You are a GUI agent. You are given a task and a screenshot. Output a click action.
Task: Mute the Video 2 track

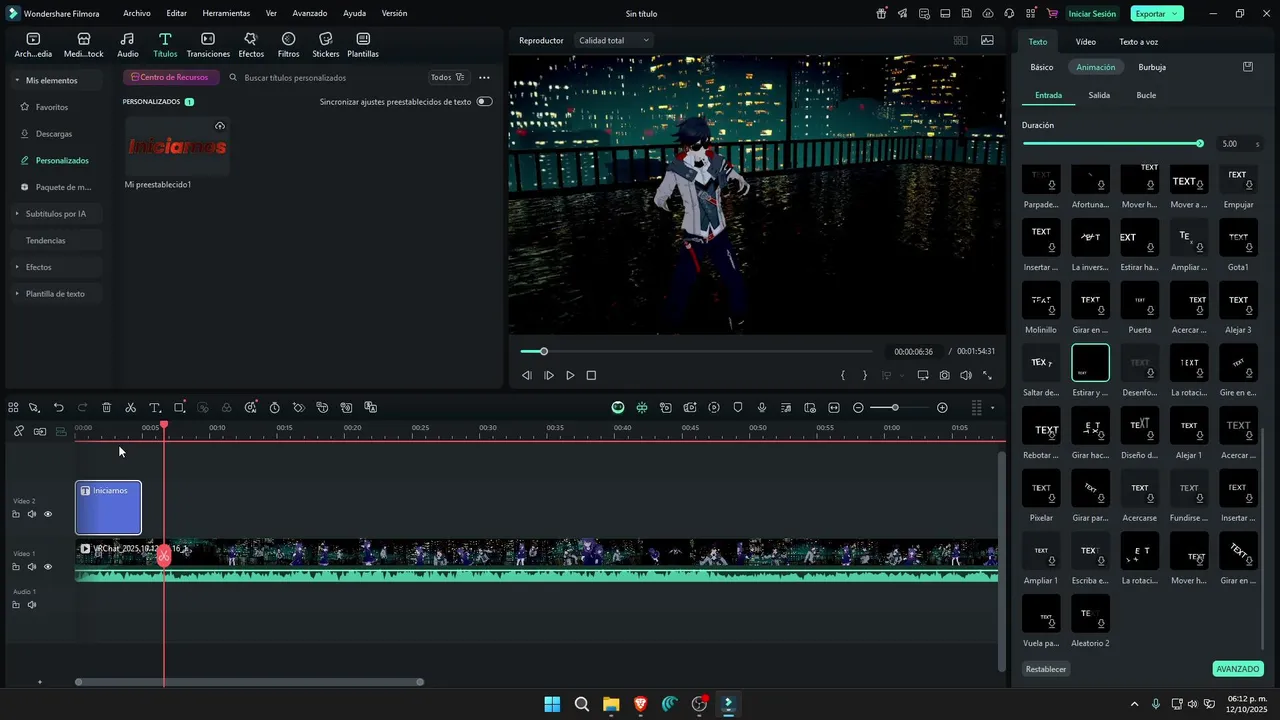(x=32, y=514)
